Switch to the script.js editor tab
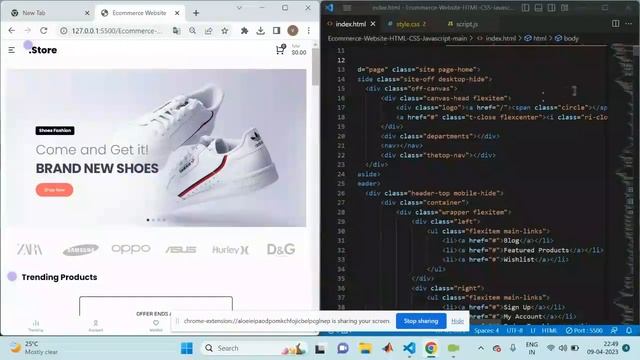This screenshot has width=640, height=360. point(467,24)
